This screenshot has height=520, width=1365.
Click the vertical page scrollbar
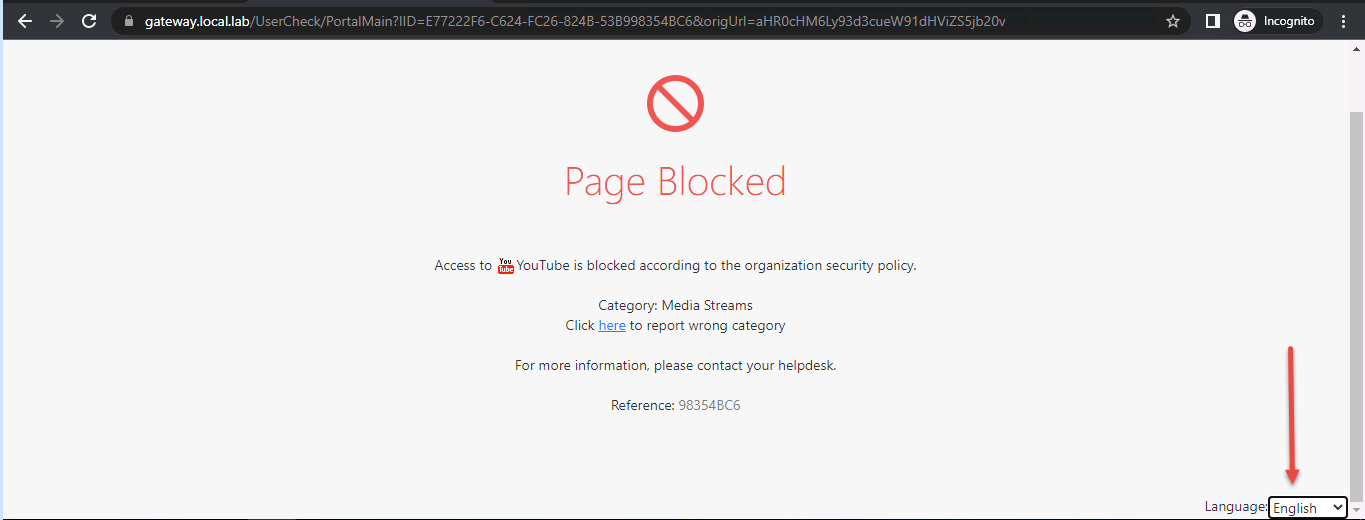click(1357, 300)
